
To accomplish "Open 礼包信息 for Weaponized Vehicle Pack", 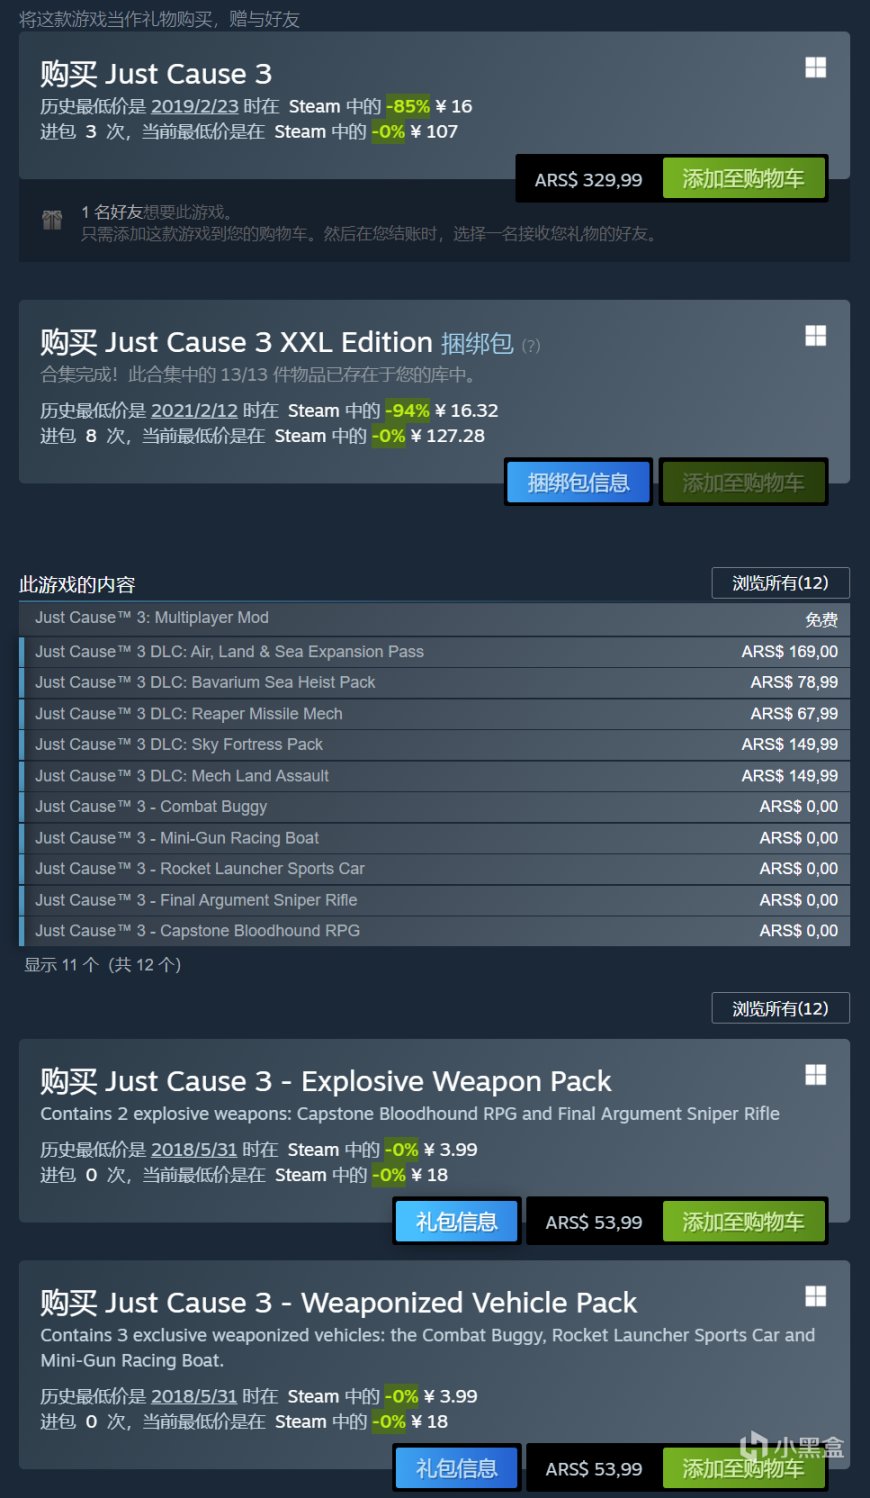I will [457, 1468].
